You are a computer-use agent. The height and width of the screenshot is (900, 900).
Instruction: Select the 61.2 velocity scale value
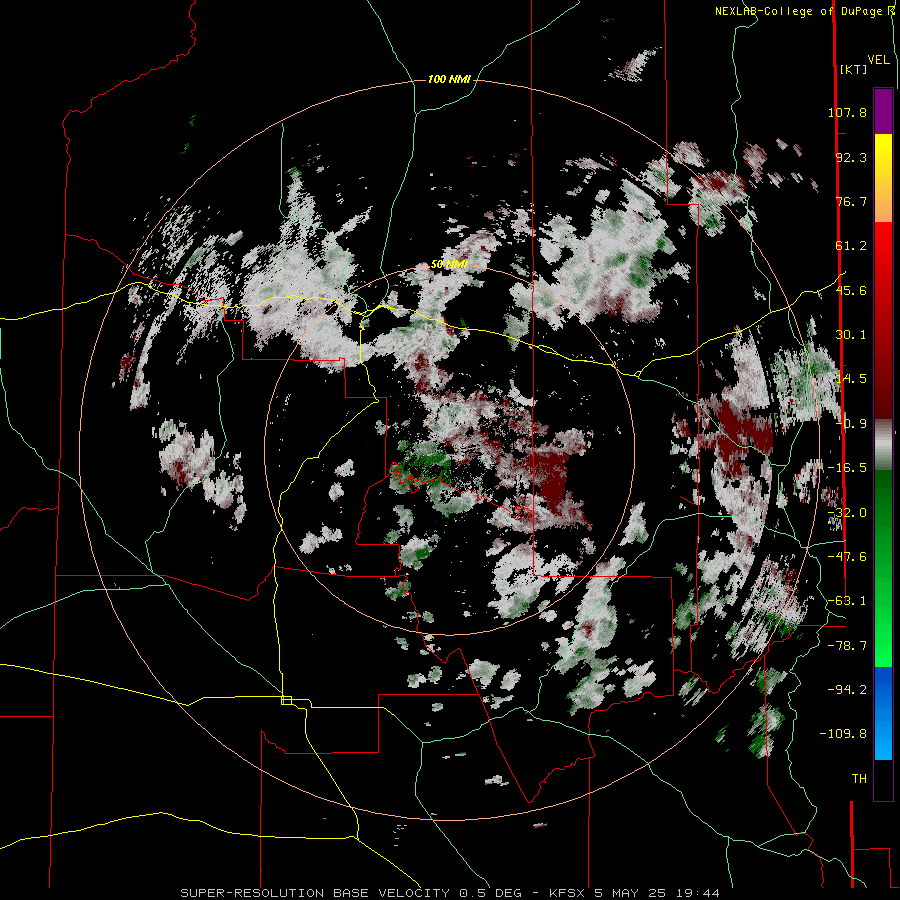851,246
